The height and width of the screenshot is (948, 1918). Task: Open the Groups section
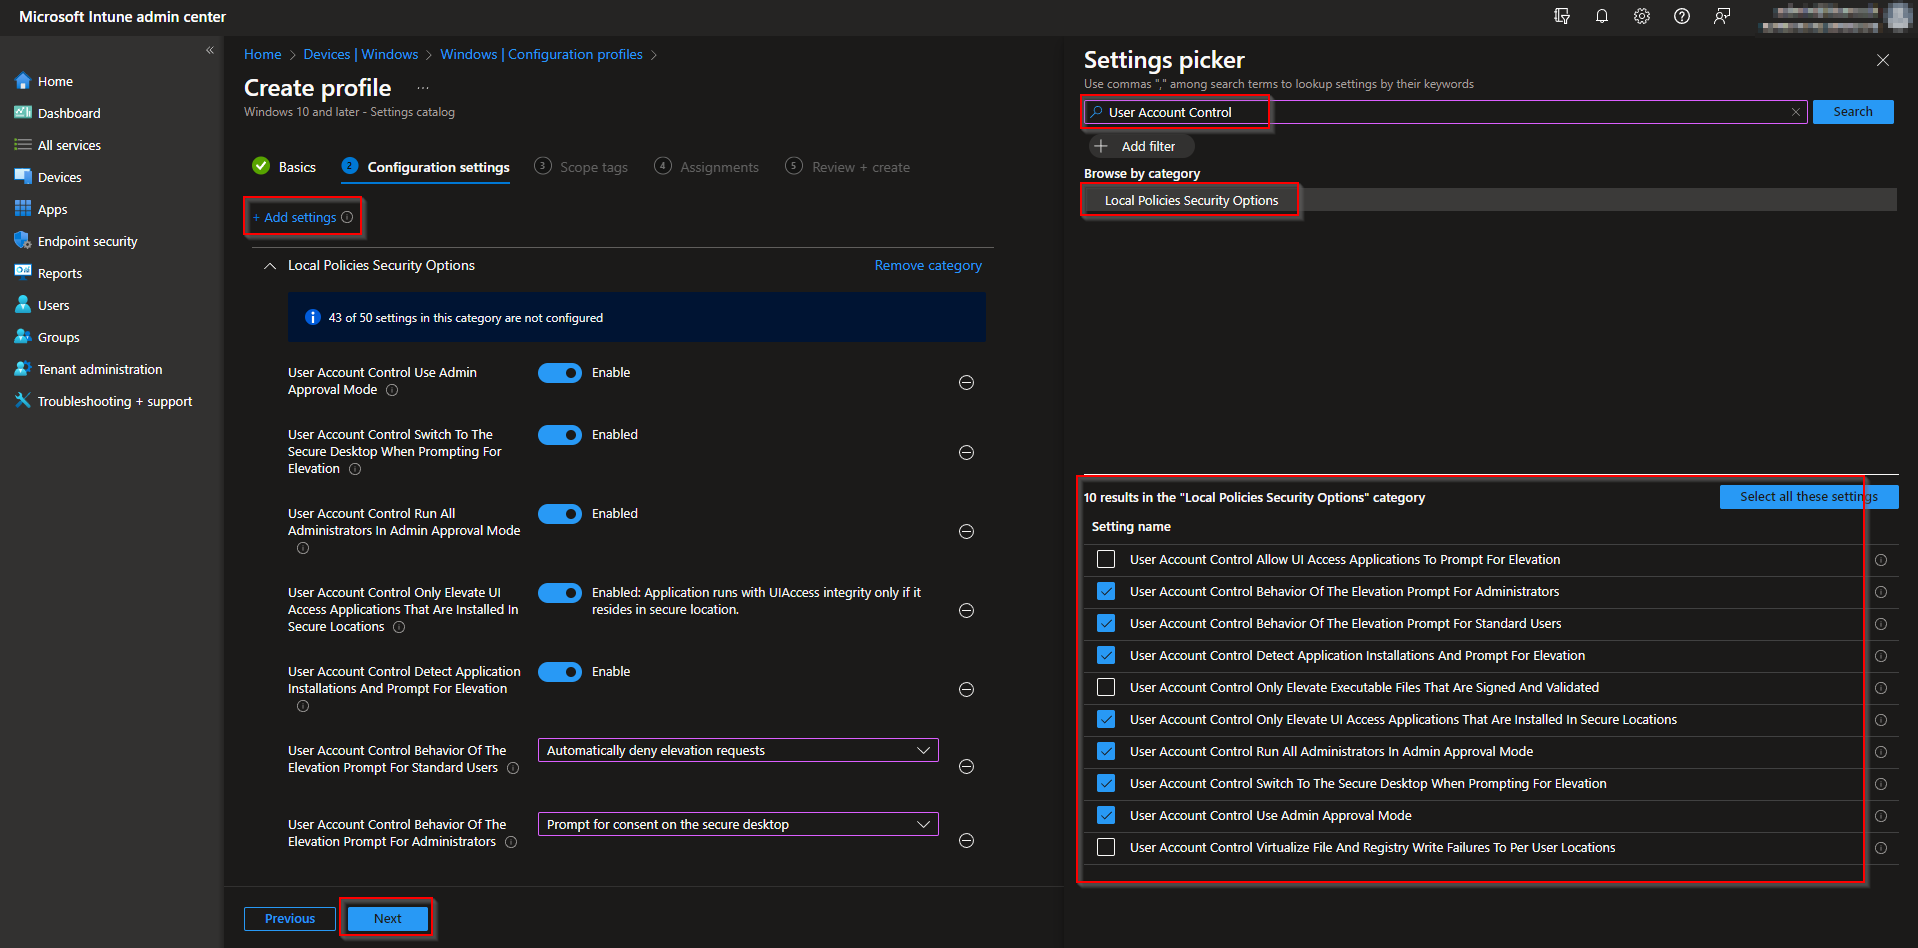click(x=57, y=336)
